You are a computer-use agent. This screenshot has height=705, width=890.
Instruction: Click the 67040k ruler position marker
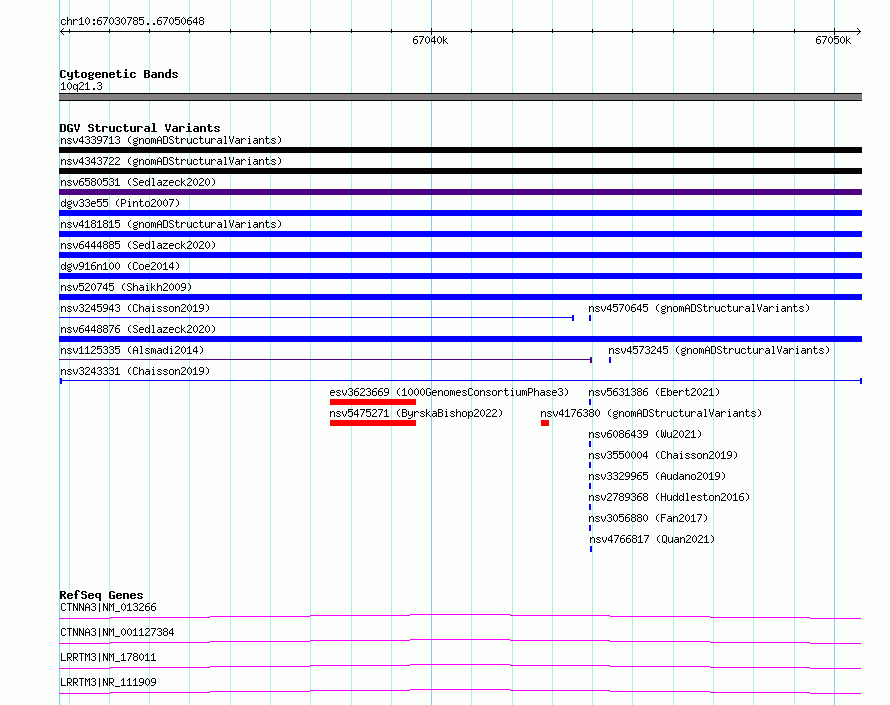pos(430,40)
